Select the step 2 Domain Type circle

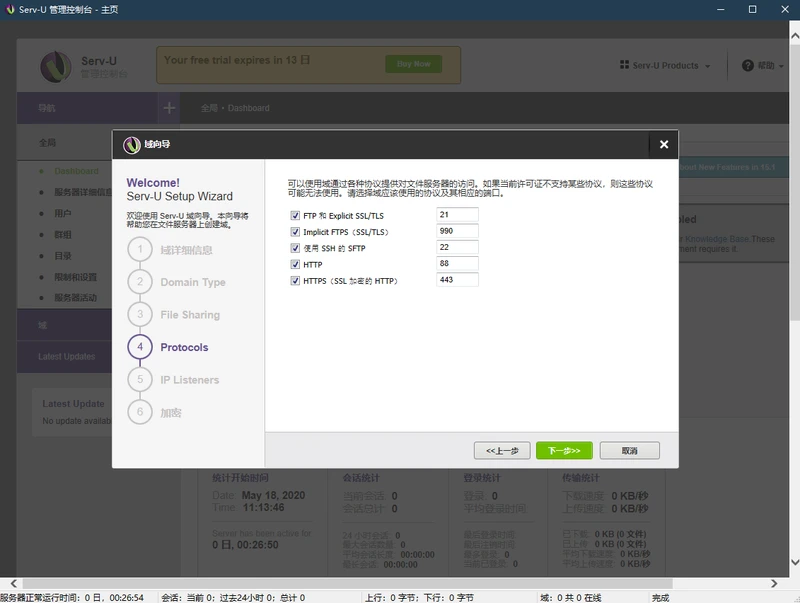coord(140,282)
